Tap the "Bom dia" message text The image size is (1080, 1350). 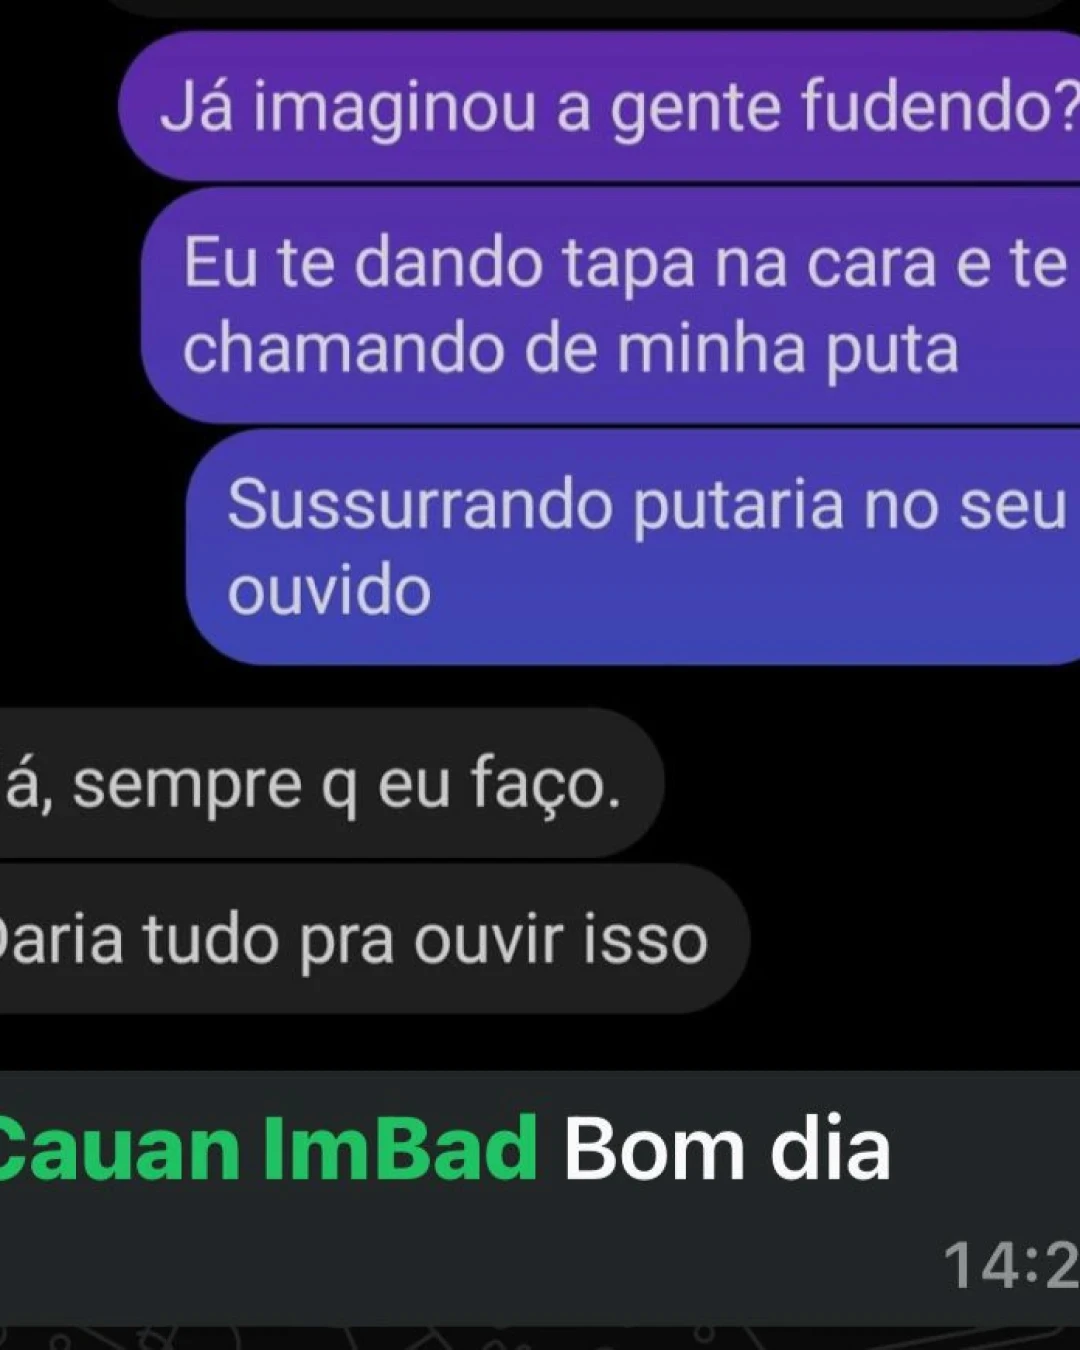tap(727, 1148)
